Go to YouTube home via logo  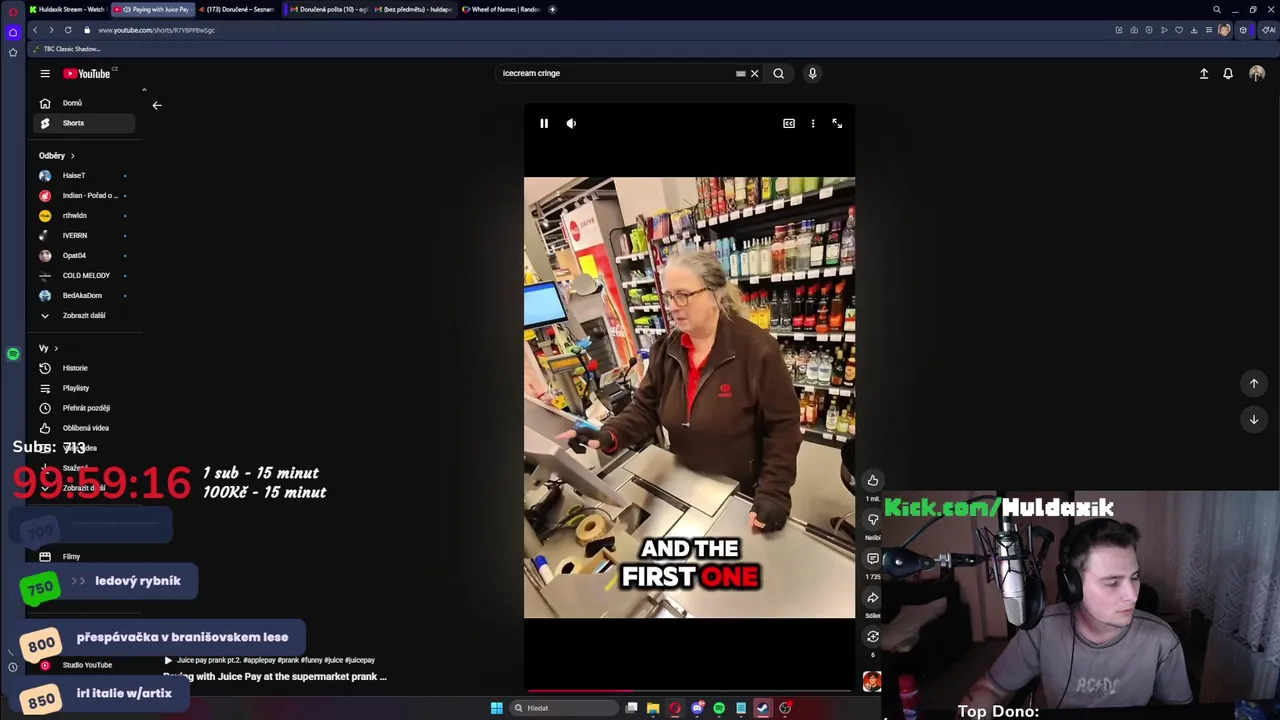[88, 73]
